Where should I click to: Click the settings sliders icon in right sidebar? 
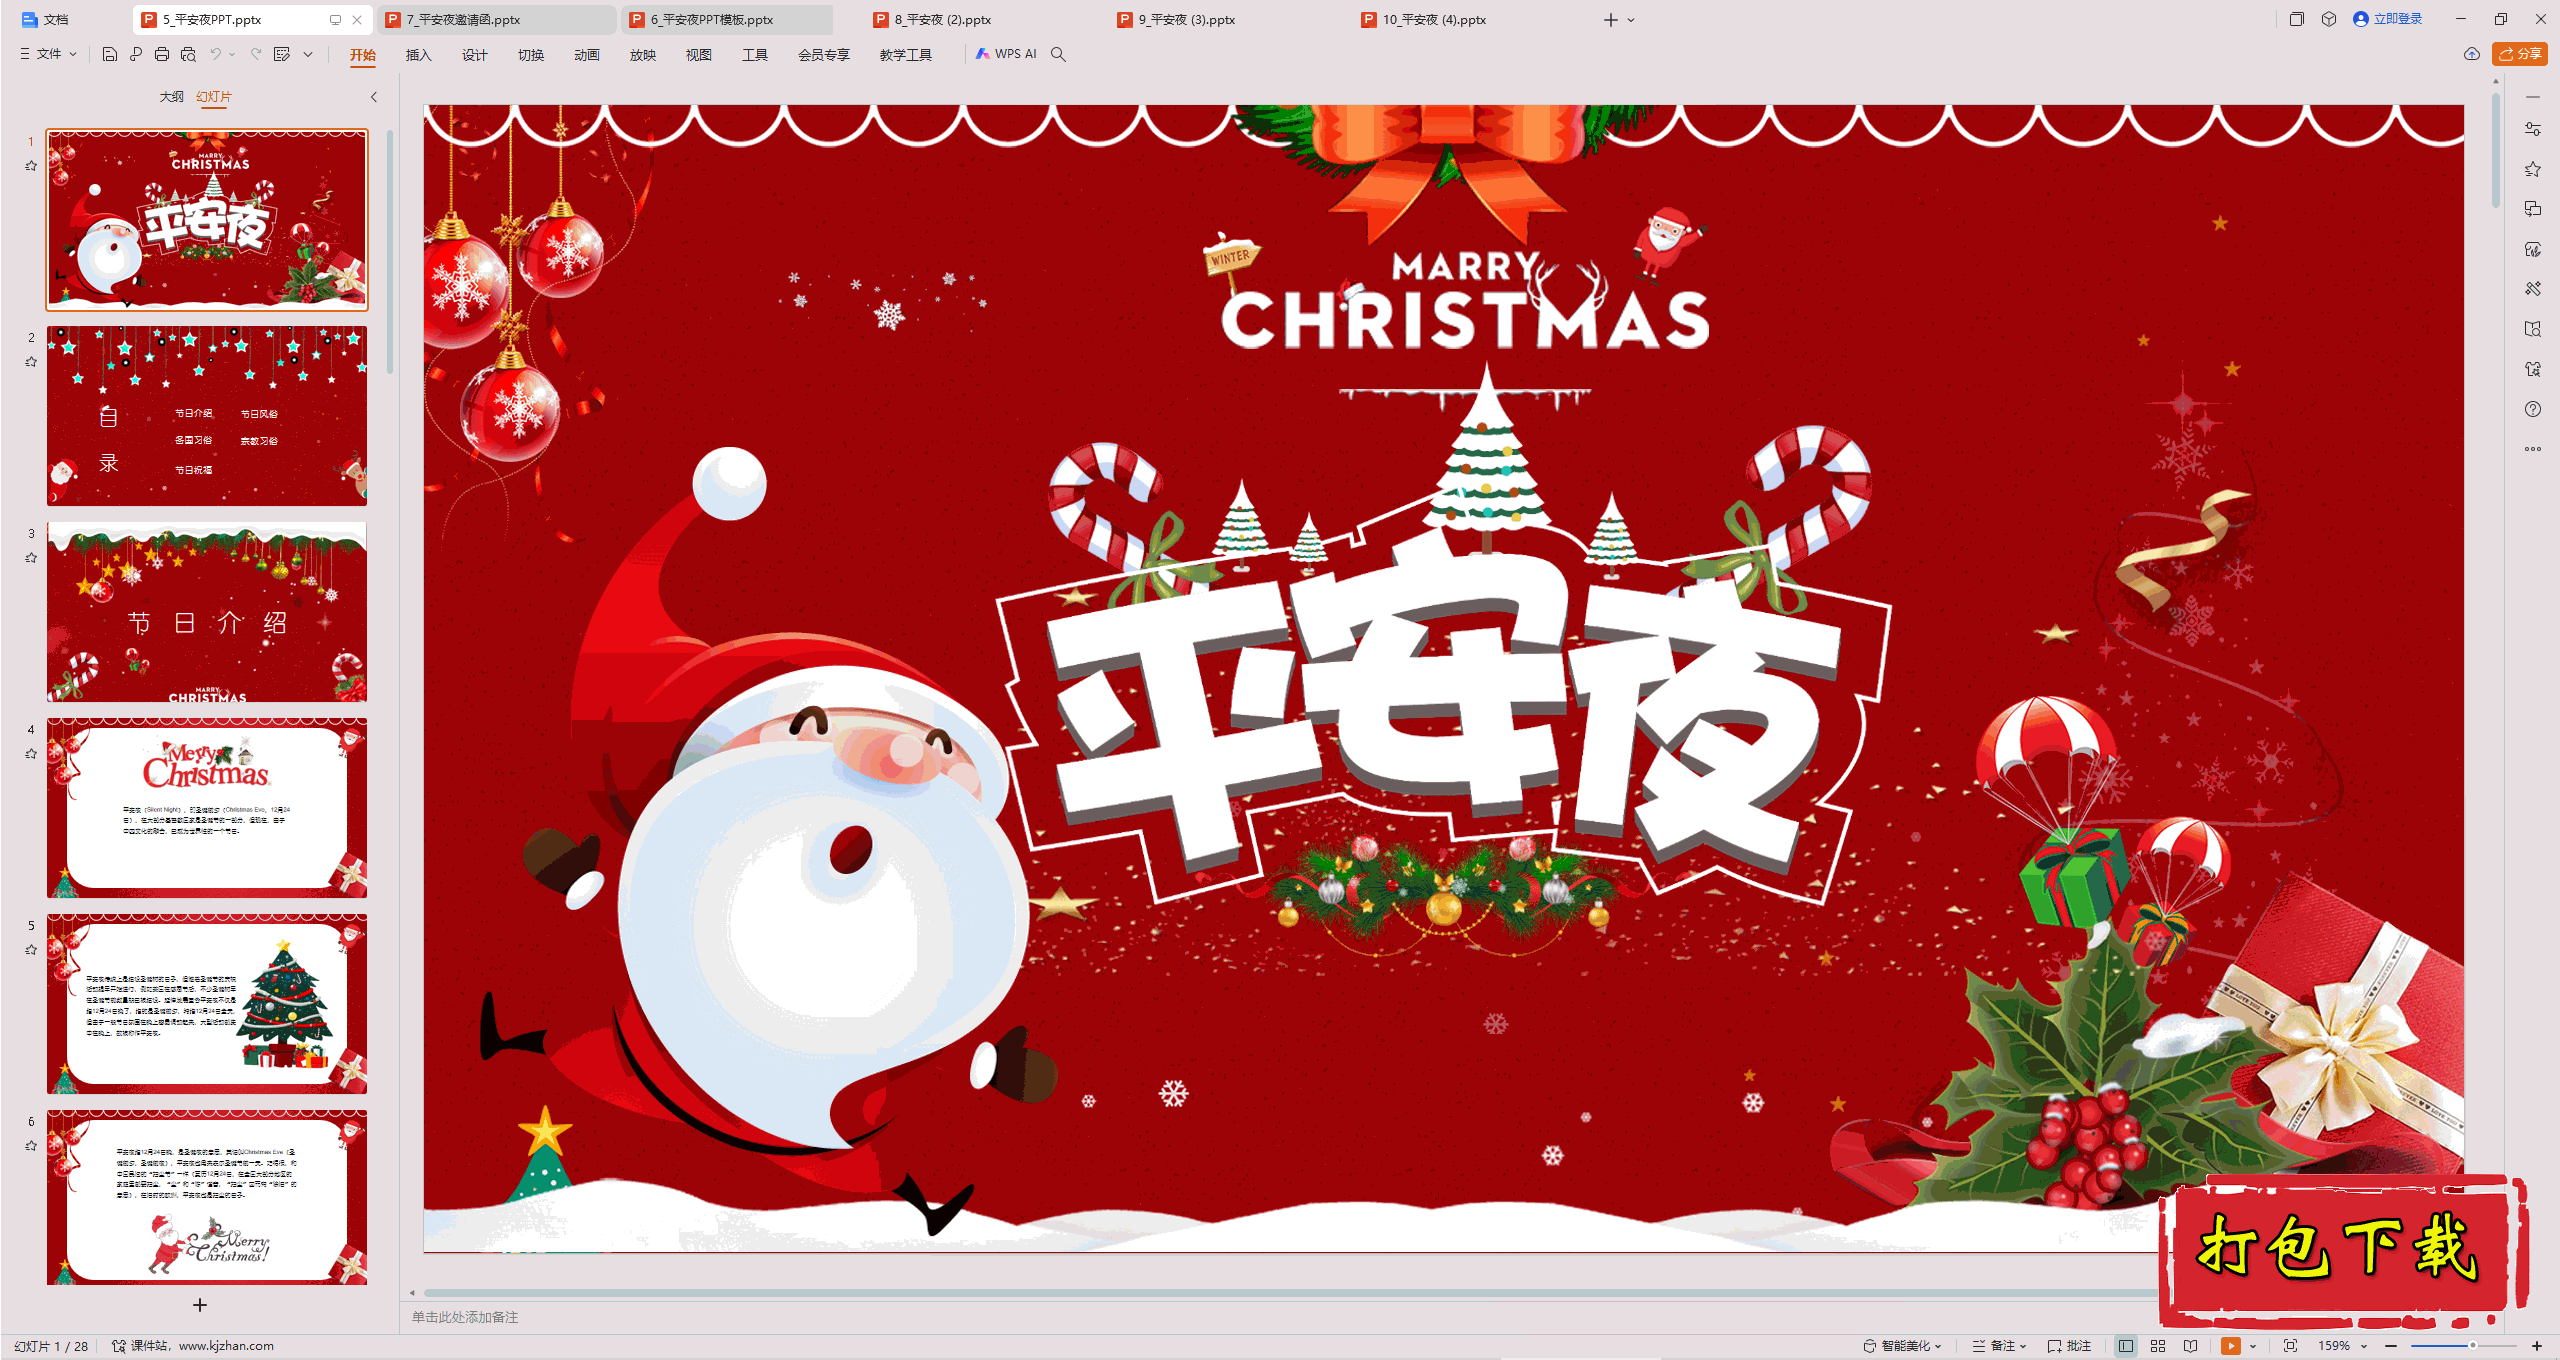pyautogui.click(x=2533, y=129)
